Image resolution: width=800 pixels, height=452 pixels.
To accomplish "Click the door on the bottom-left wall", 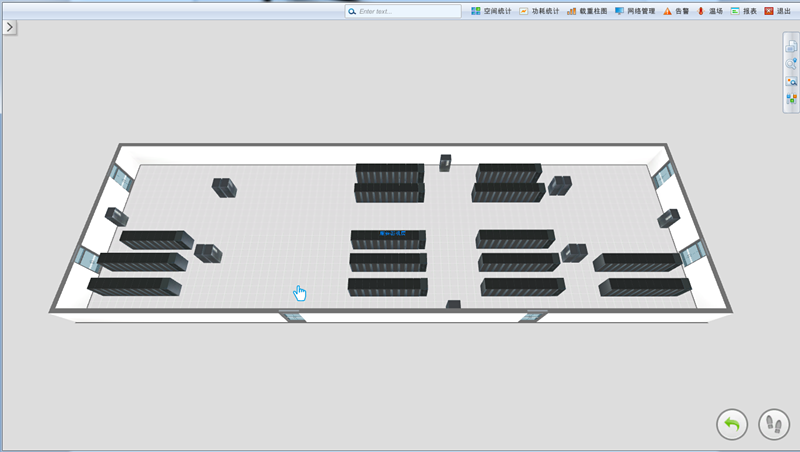I will click(293, 316).
